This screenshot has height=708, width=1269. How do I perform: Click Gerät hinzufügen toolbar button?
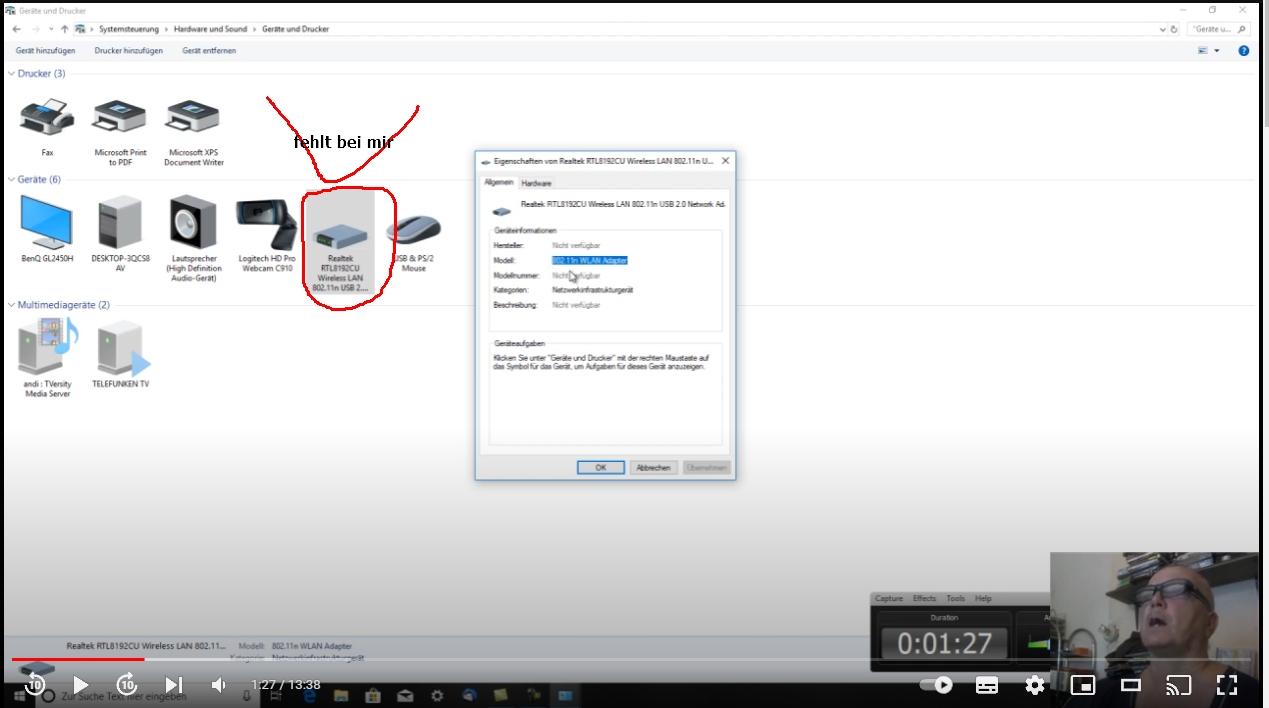point(45,50)
